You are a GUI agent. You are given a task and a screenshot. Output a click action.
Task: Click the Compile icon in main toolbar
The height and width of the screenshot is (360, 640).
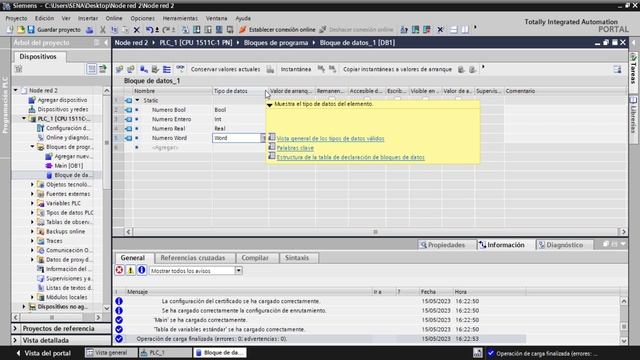[185, 30]
